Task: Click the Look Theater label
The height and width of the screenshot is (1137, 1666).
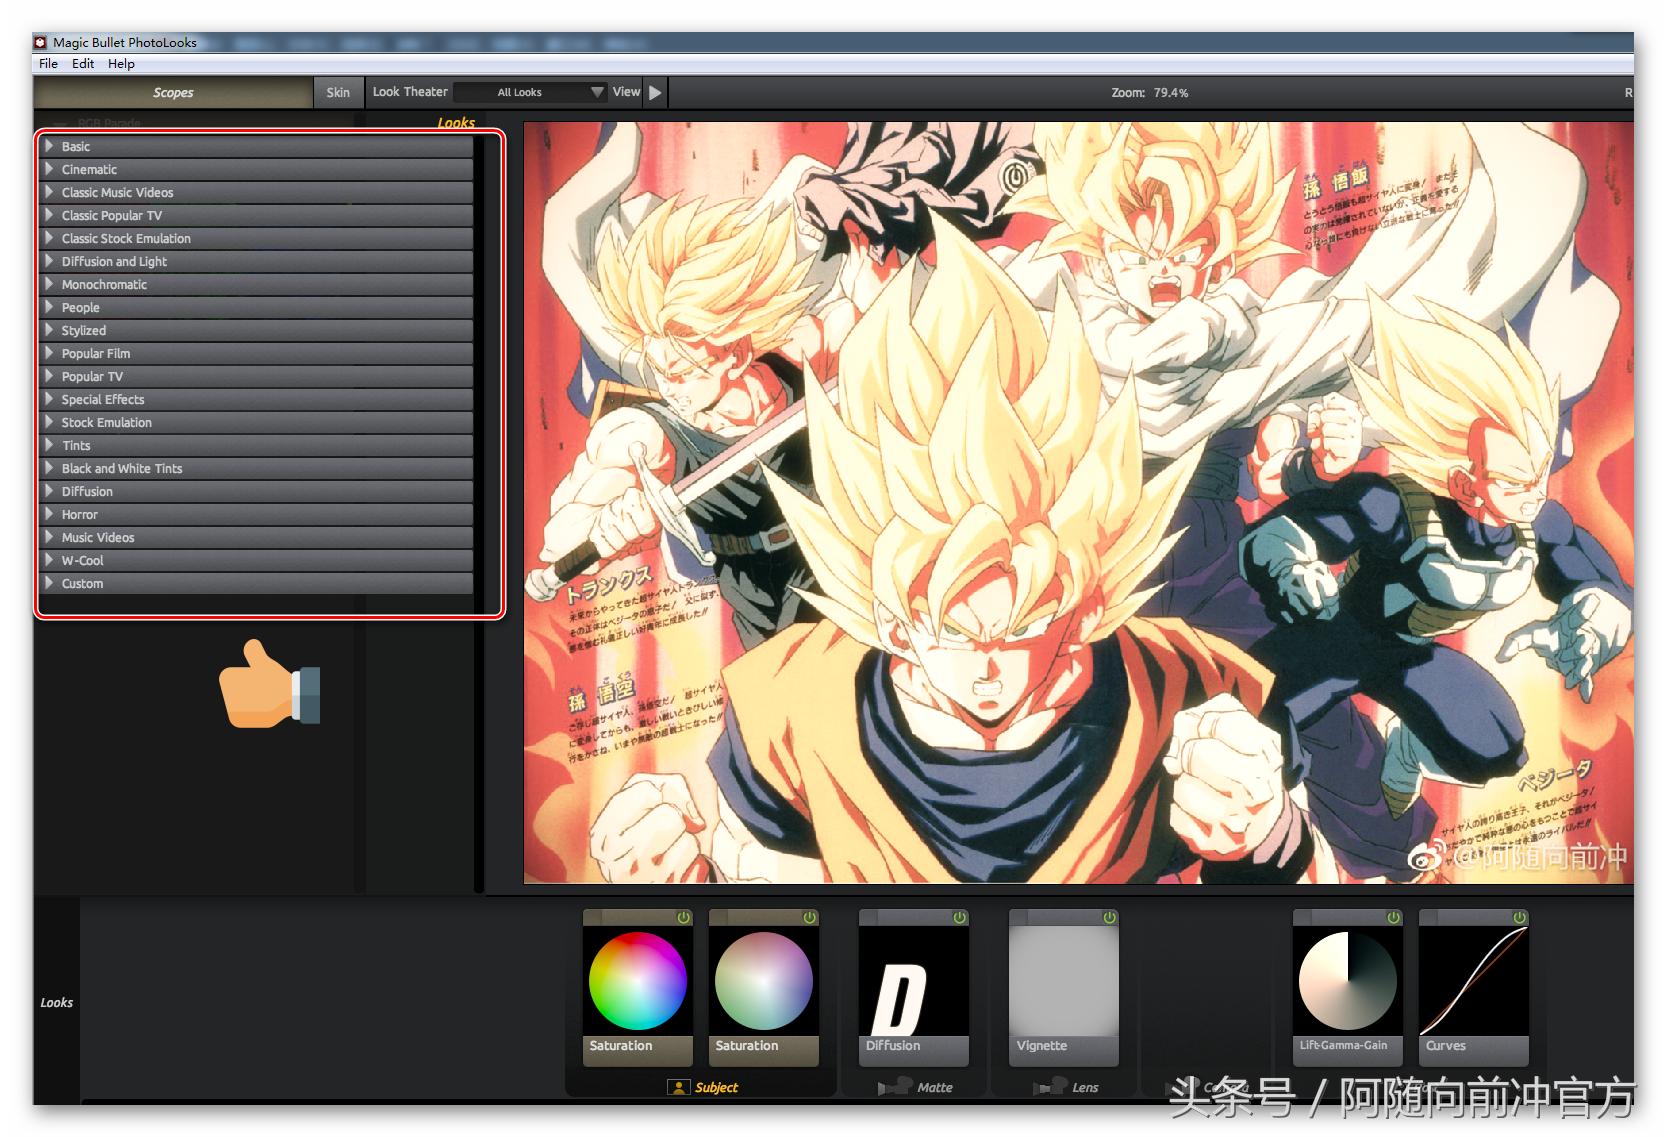Action: (410, 92)
